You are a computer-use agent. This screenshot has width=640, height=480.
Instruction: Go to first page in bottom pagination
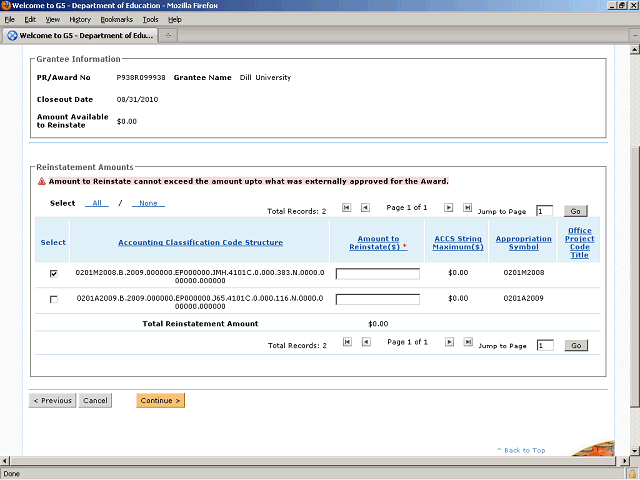pos(347,342)
